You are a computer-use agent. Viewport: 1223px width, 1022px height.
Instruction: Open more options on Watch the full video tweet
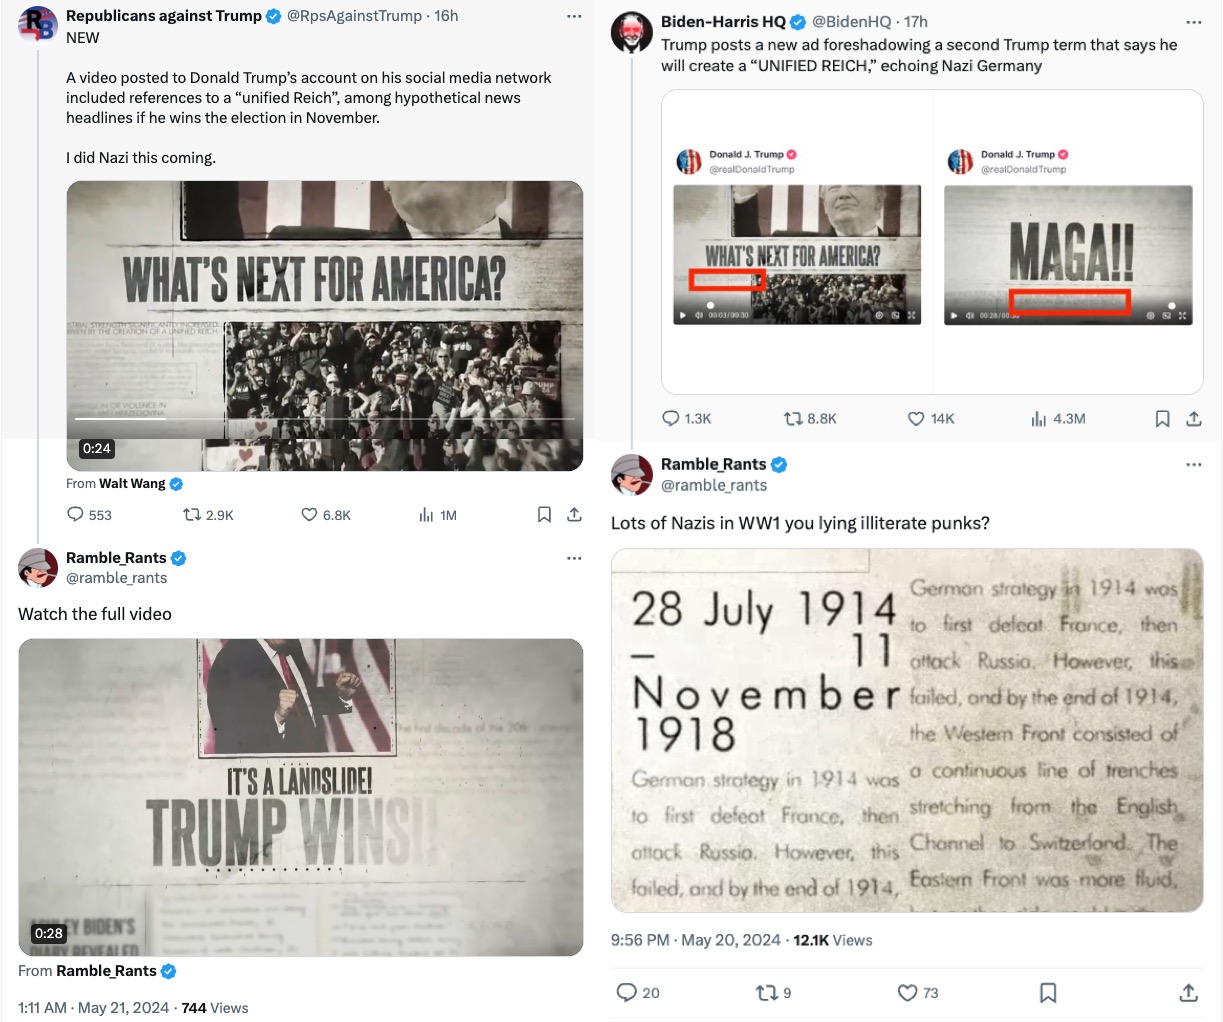pos(574,558)
